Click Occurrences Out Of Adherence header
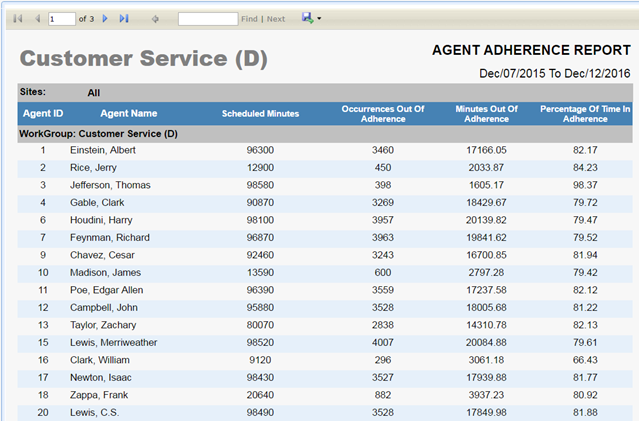 tap(383, 113)
